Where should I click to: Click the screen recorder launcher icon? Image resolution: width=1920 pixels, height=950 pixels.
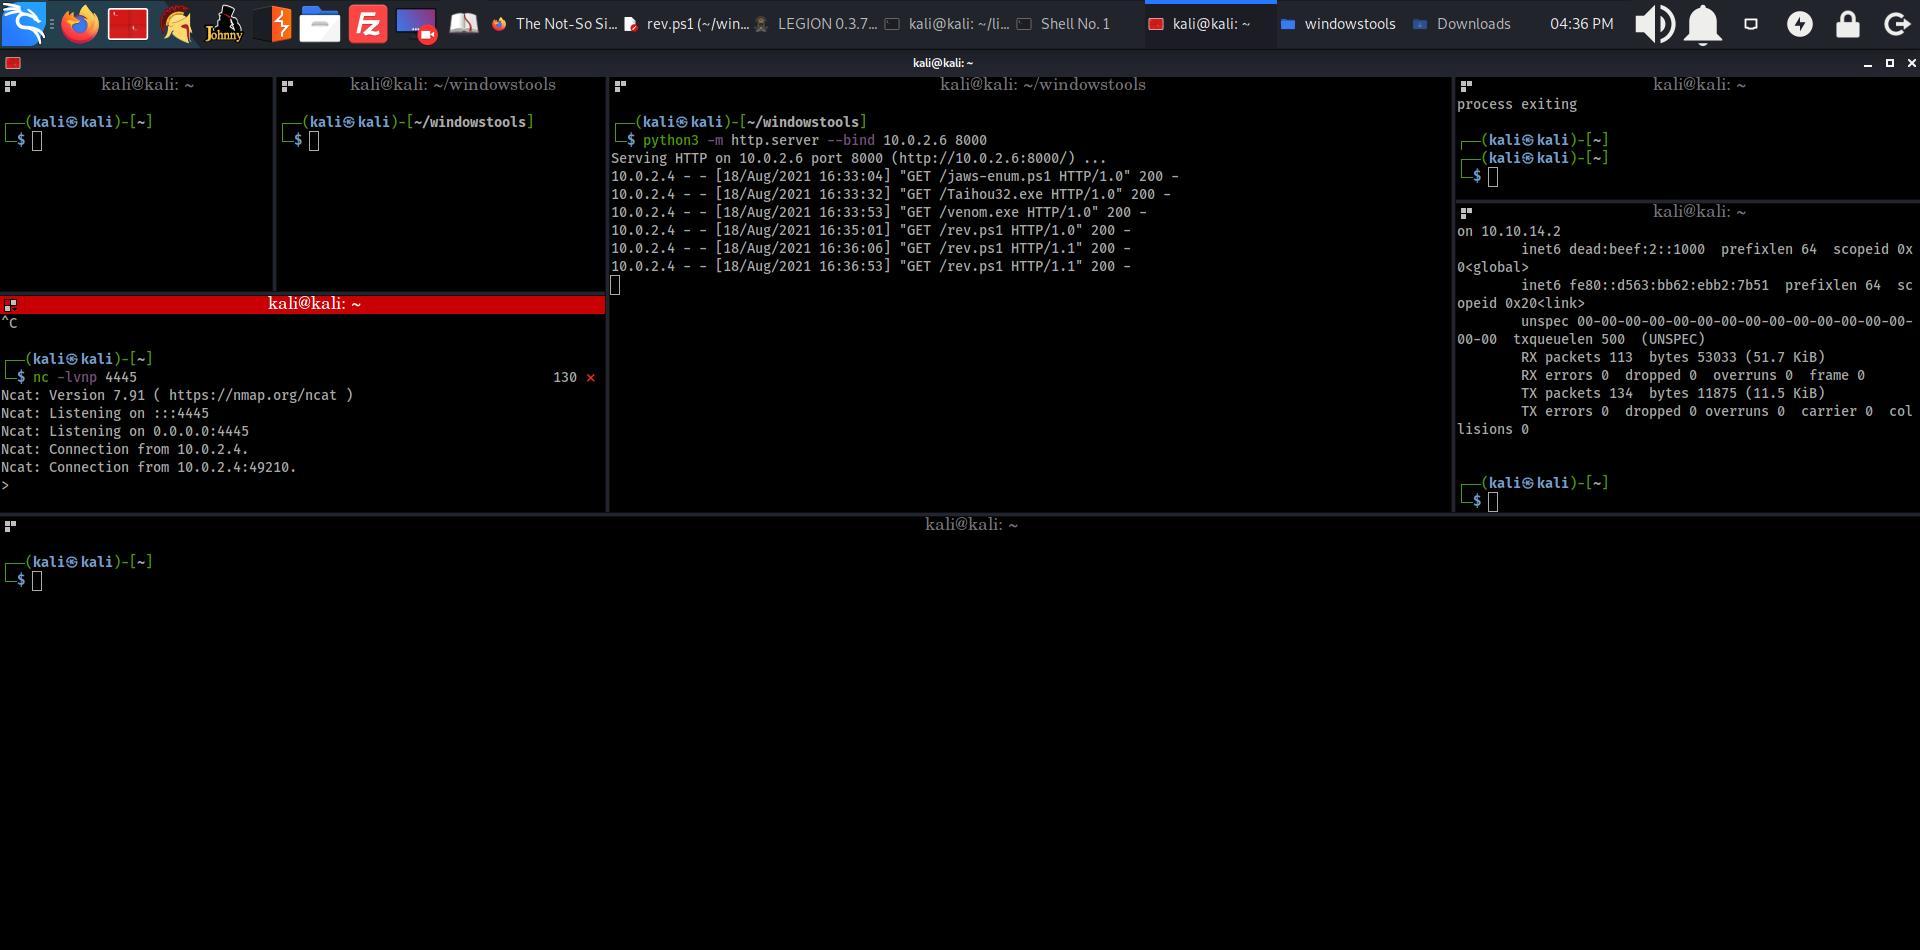click(x=416, y=24)
